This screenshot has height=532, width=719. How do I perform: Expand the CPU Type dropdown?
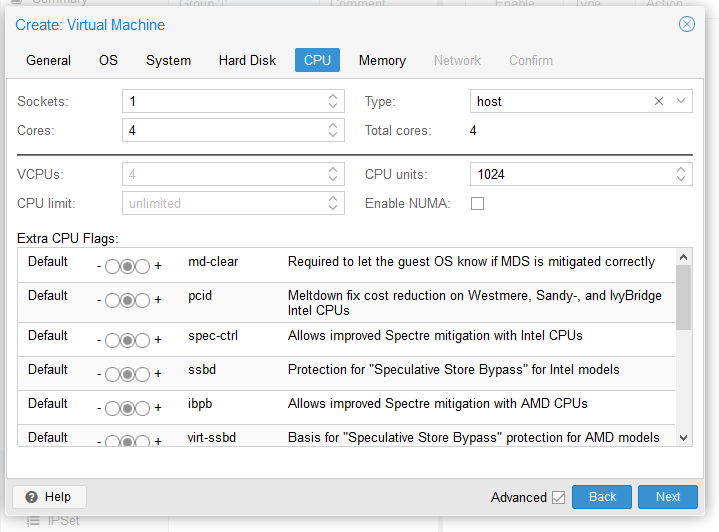[x=680, y=101]
